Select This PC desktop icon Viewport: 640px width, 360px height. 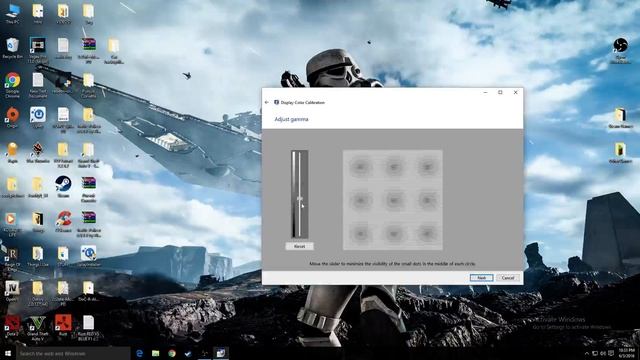pos(12,14)
